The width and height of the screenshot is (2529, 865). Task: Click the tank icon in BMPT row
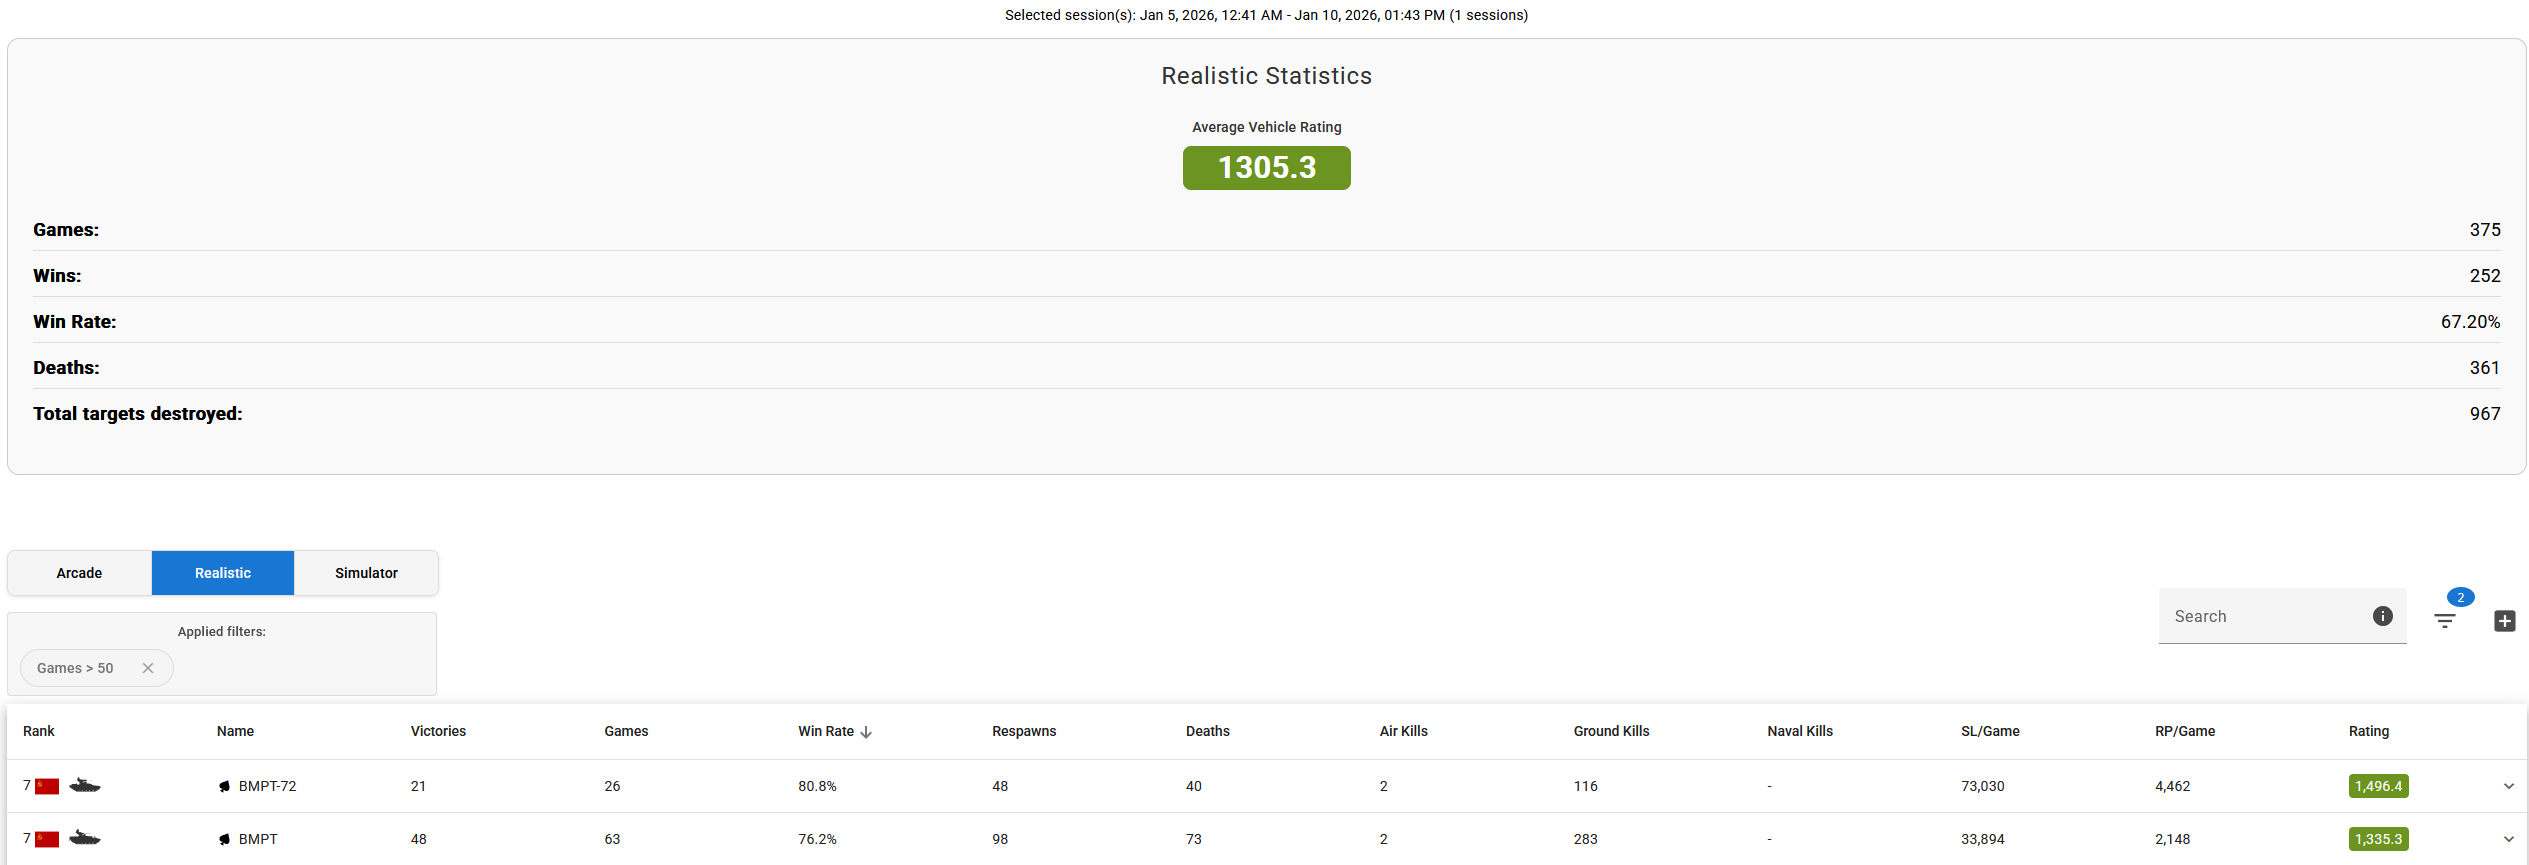pyautogui.click(x=85, y=839)
